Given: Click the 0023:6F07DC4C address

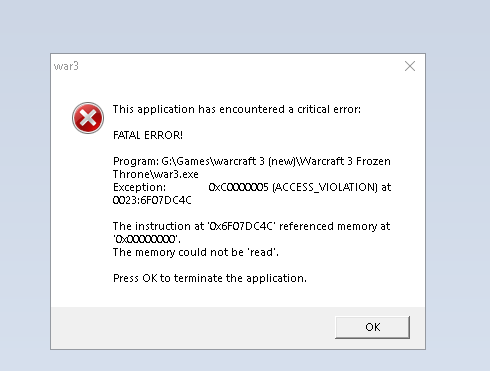Looking at the screenshot, I should pos(152,200).
